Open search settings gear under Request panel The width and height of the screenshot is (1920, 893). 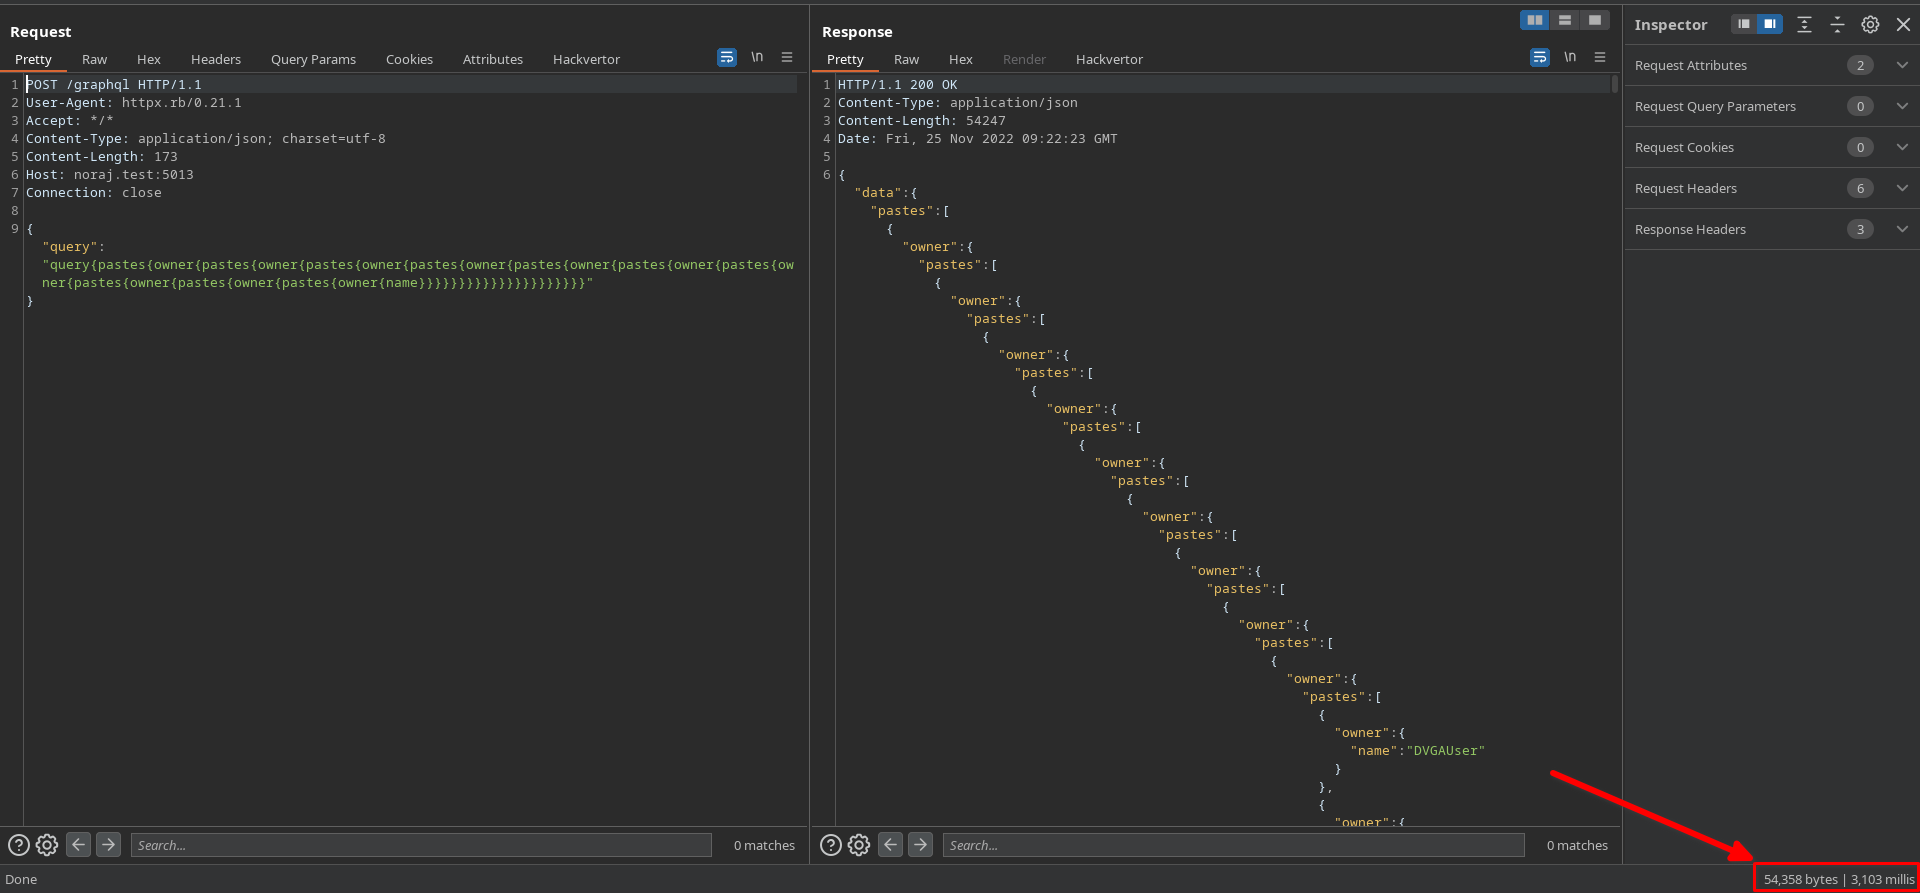pyautogui.click(x=47, y=845)
